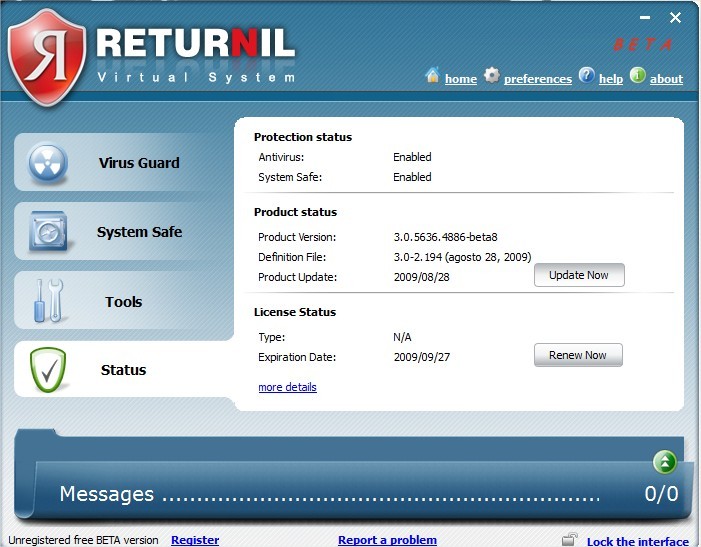
Task: Click the Product Update 2009/08/28 value
Action: [422, 277]
